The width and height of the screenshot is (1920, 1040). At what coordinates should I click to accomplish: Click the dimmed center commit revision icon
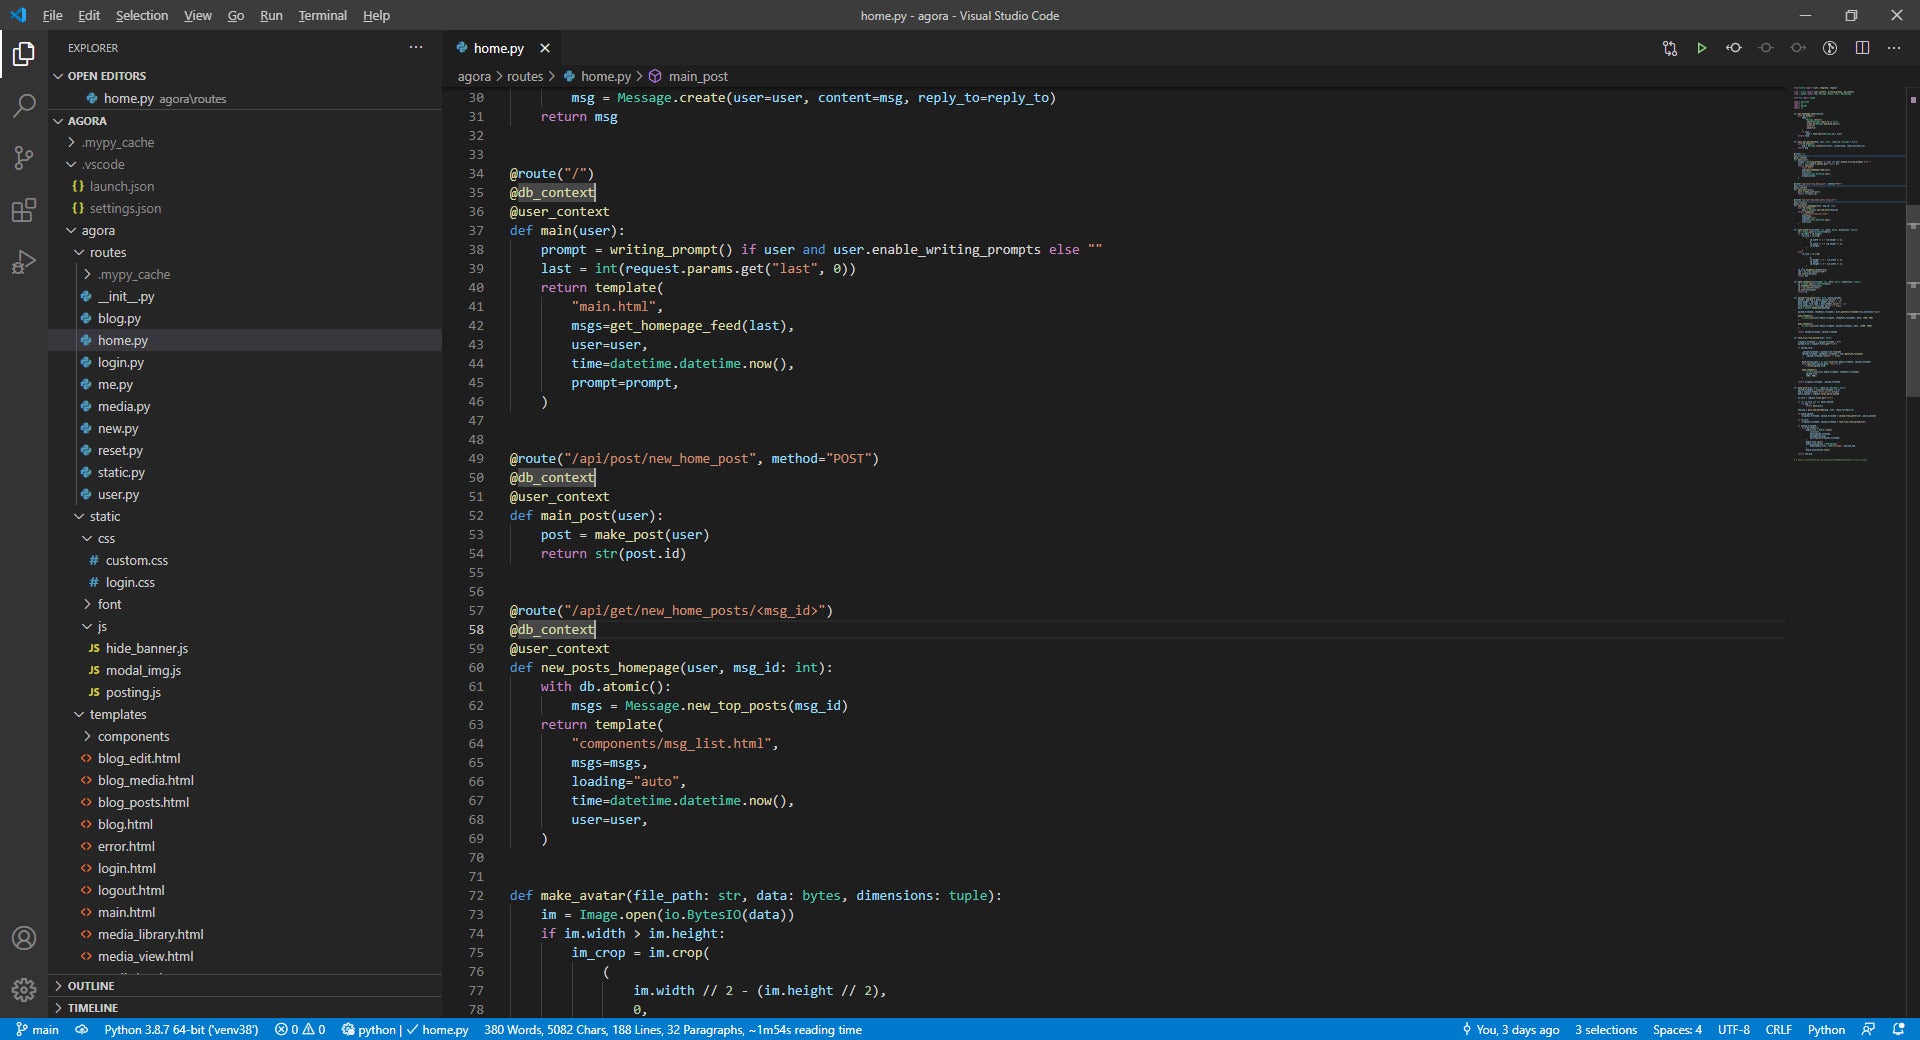coord(1766,48)
